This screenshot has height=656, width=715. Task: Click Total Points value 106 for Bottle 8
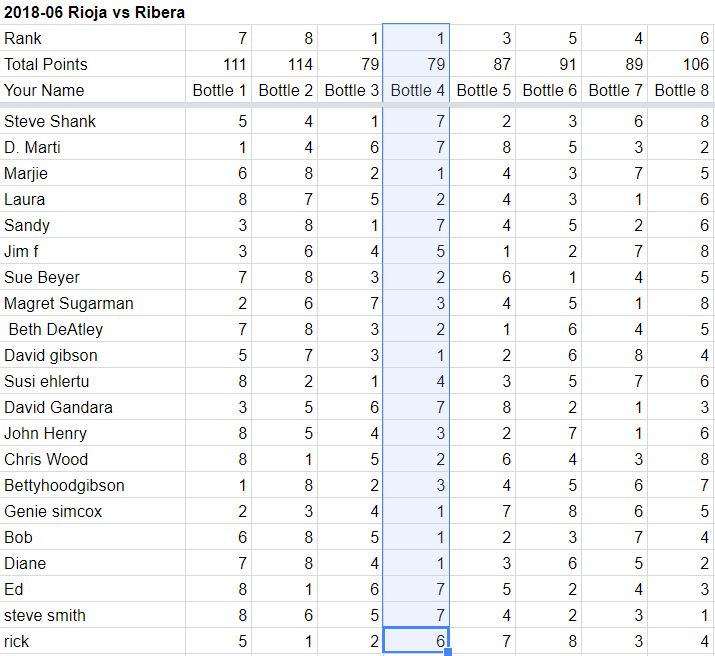click(x=681, y=64)
